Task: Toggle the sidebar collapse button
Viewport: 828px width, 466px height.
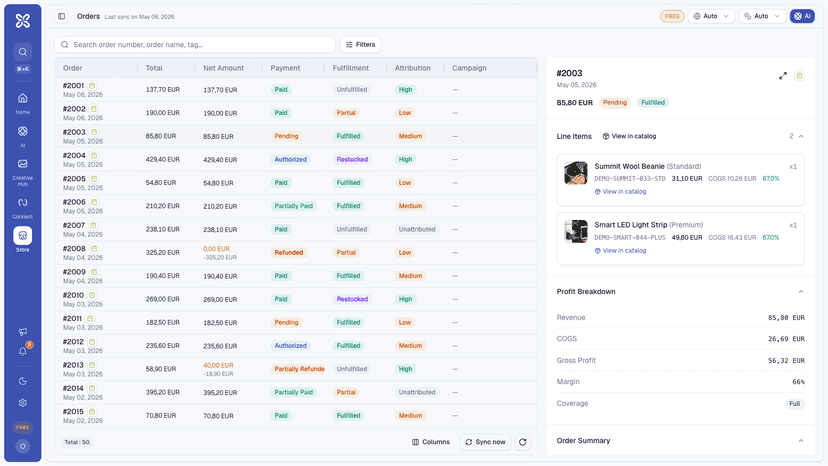Action: [62, 16]
